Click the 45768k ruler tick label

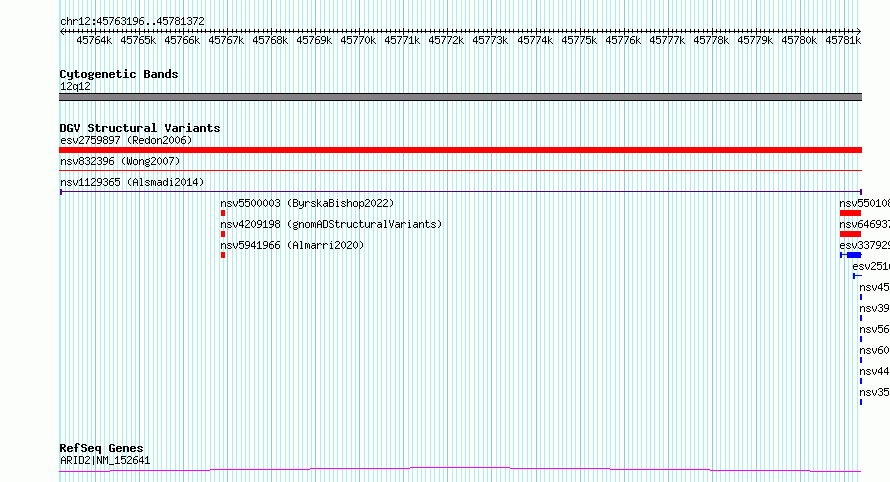pos(270,40)
